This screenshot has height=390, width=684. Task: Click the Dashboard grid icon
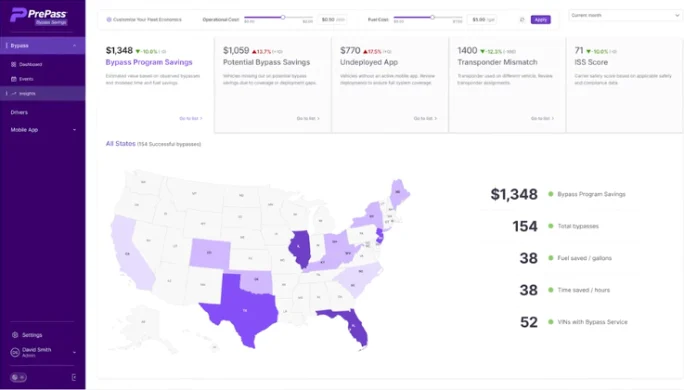pyautogui.click(x=14, y=64)
